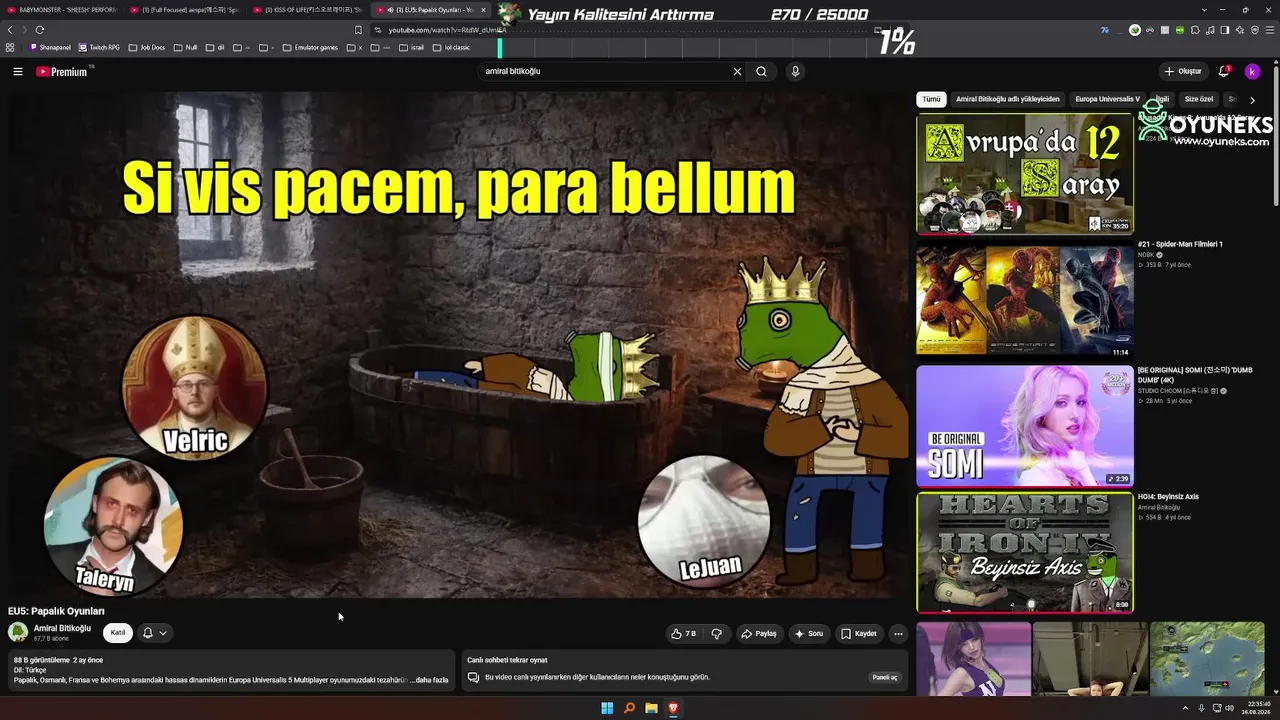Open HOI4: Beyinsiz Axis title link
The image size is (1280, 720).
pyautogui.click(x=1168, y=497)
